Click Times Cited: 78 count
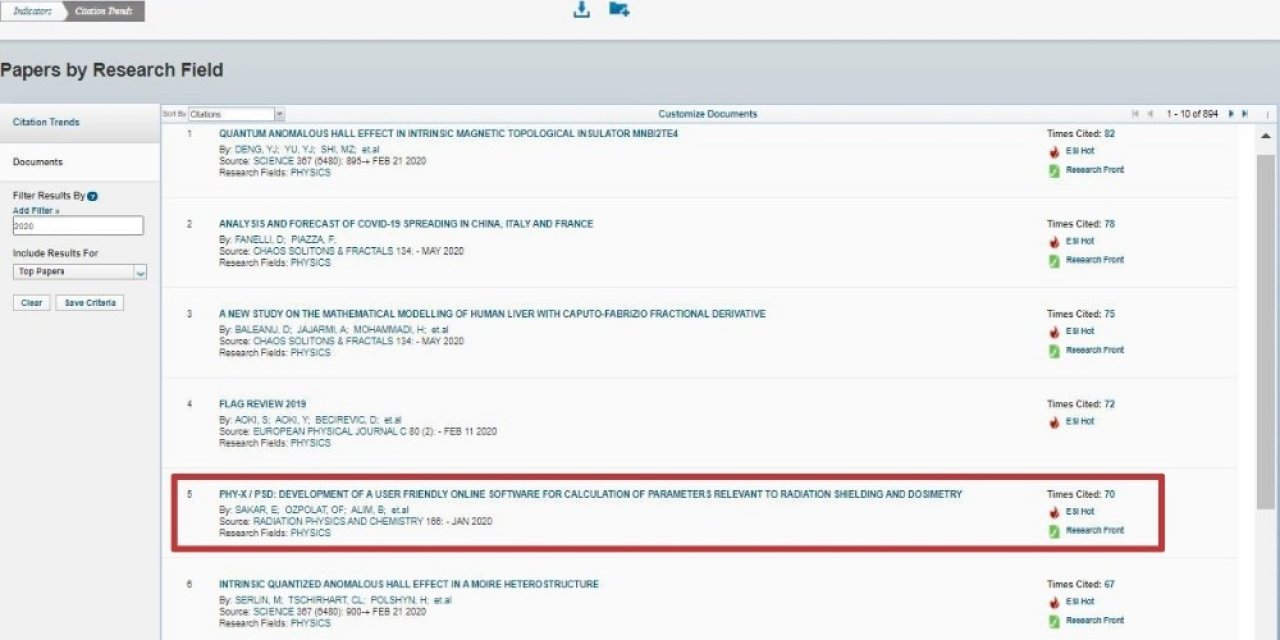The height and width of the screenshot is (640, 1280). point(1081,224)
